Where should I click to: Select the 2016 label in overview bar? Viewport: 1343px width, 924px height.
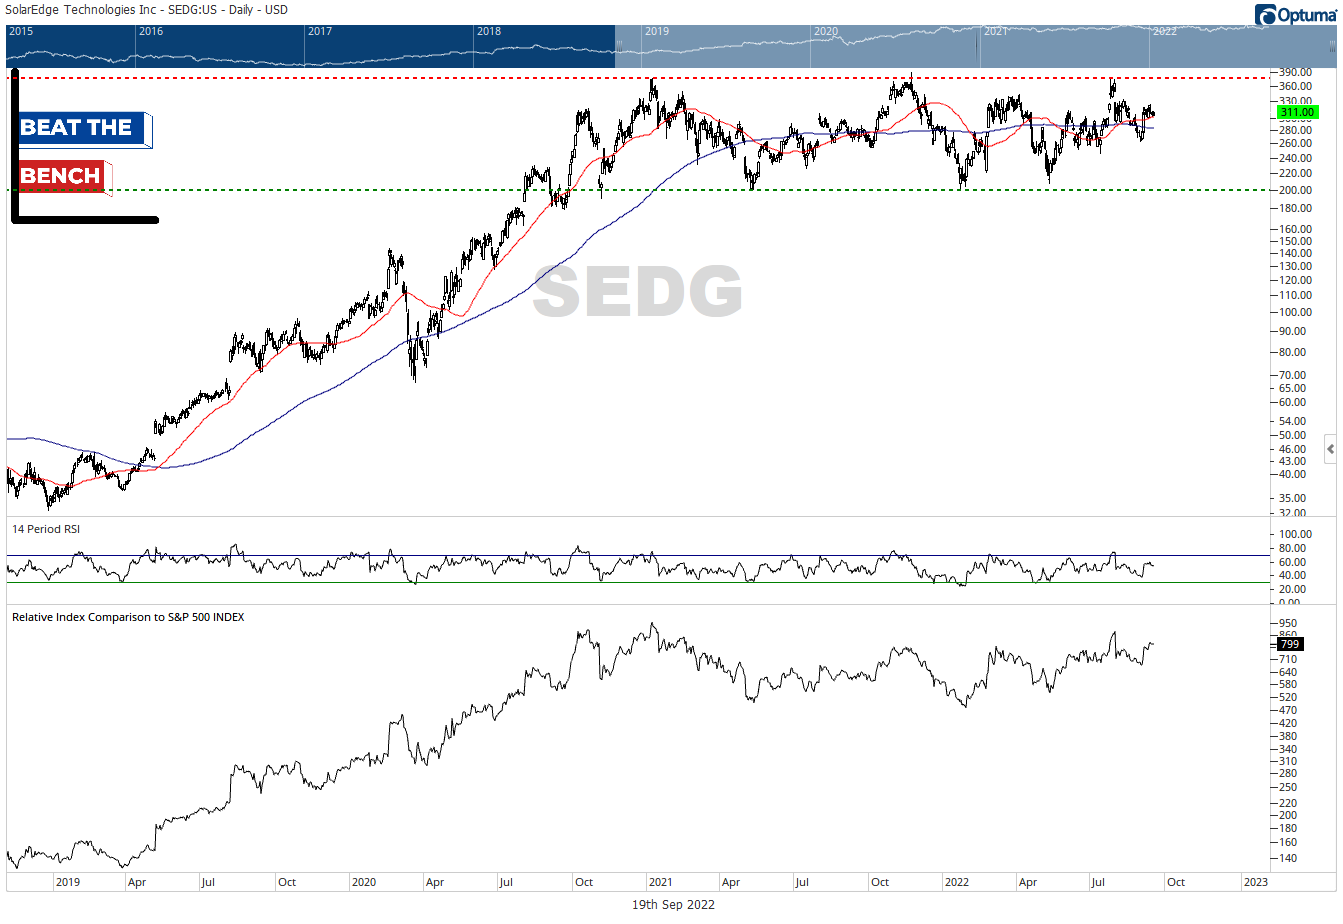(x=151, y=31)
